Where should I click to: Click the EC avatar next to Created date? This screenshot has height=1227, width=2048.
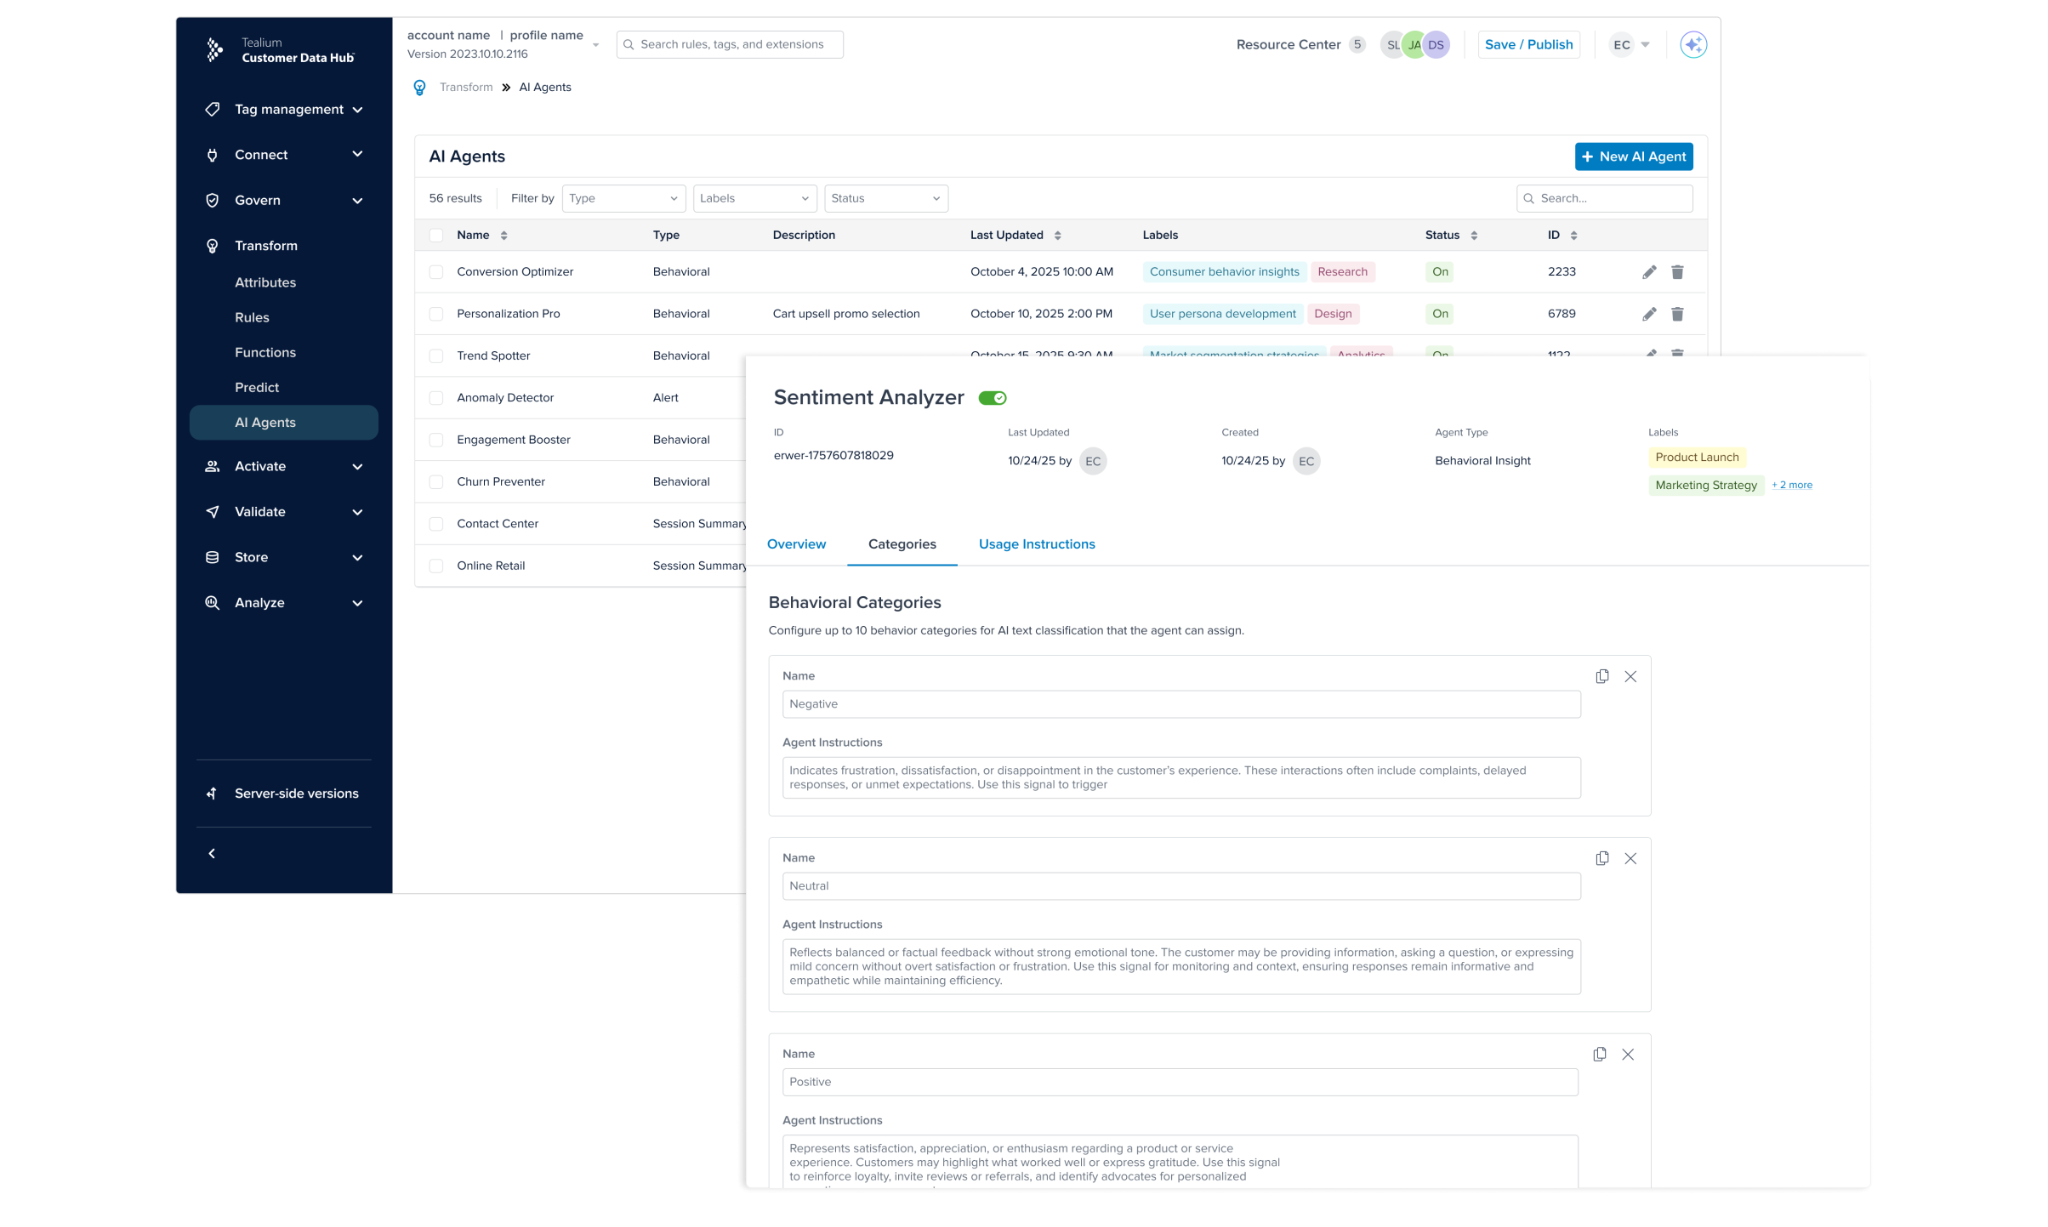[1306, 462]
